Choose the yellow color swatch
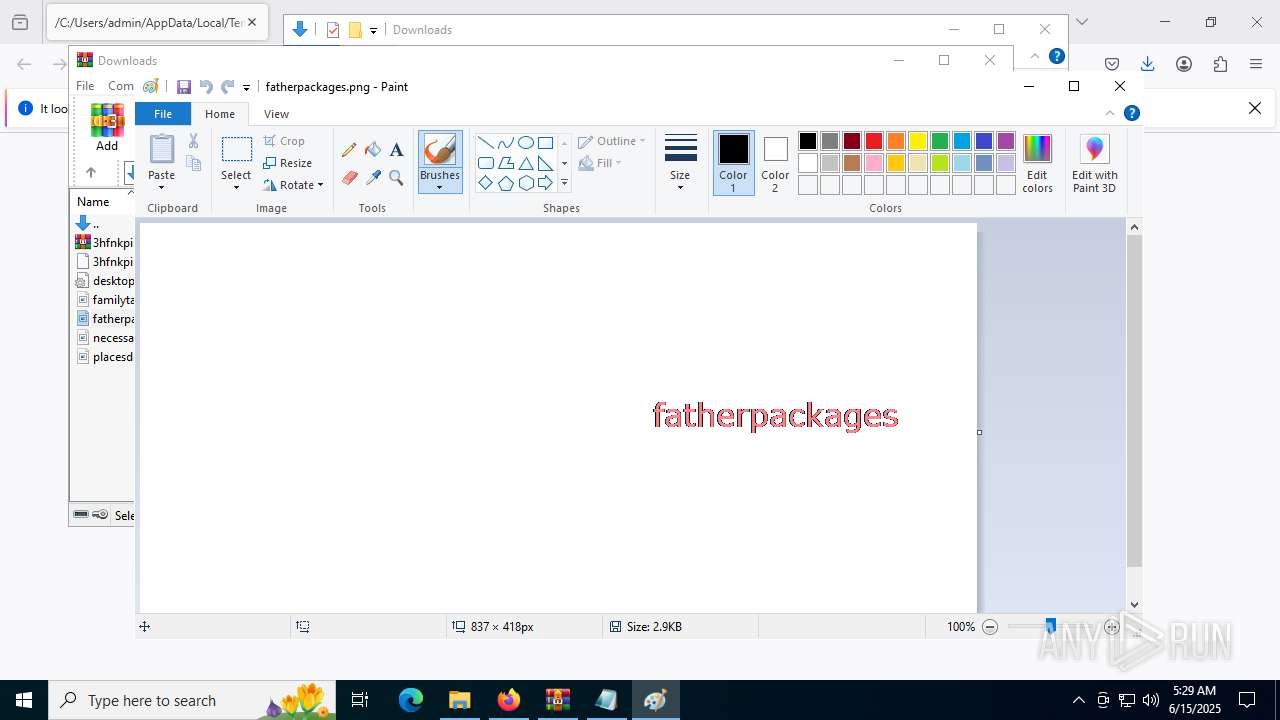The height and width of the screenshot is (720, 1280). click(918, 141)
